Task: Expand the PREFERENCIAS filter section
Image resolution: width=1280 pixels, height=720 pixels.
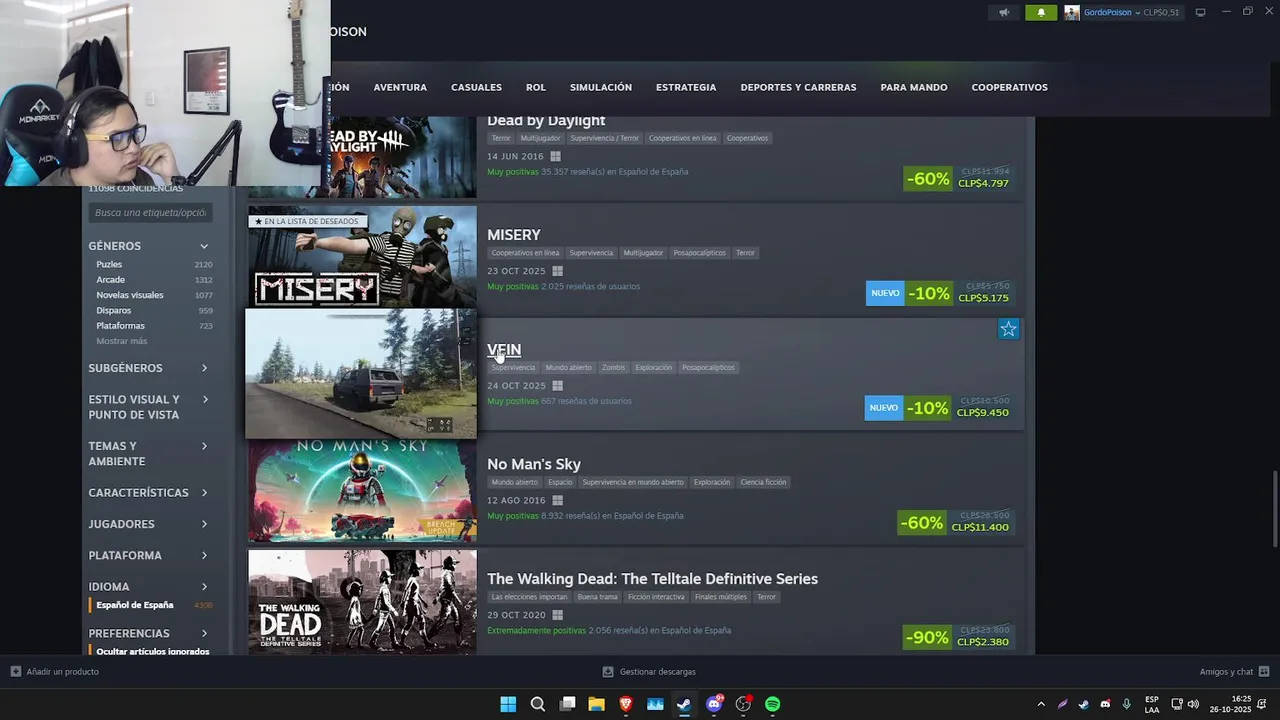Action: point(150,634)
